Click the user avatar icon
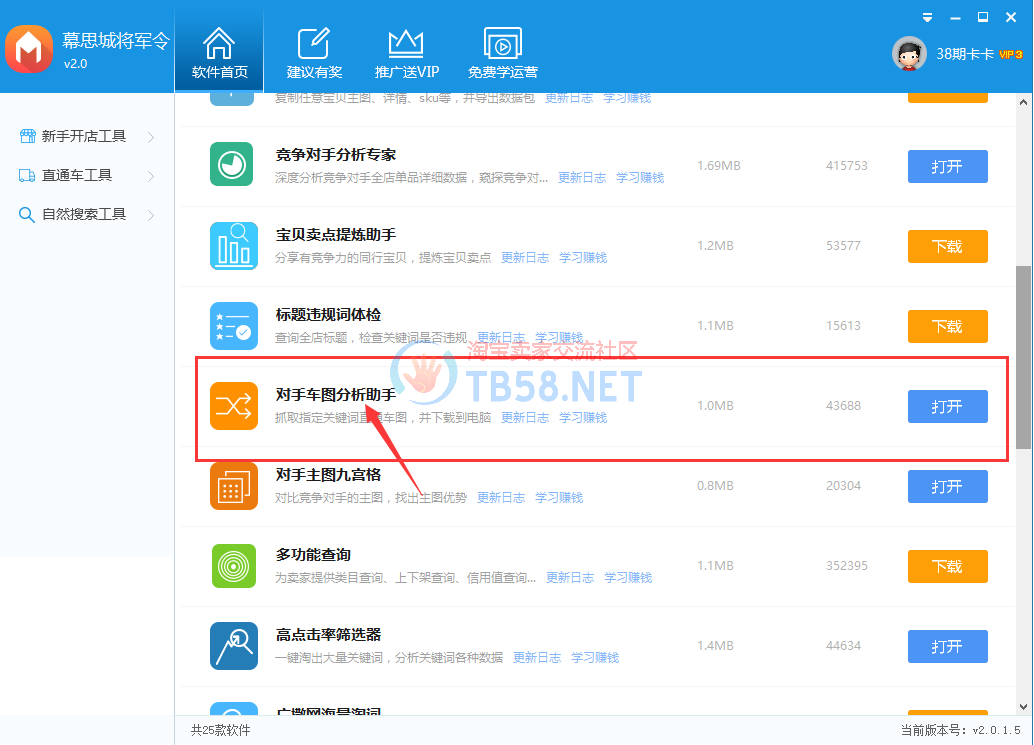Screen dimensions: 1034x745 pos(909,54)
